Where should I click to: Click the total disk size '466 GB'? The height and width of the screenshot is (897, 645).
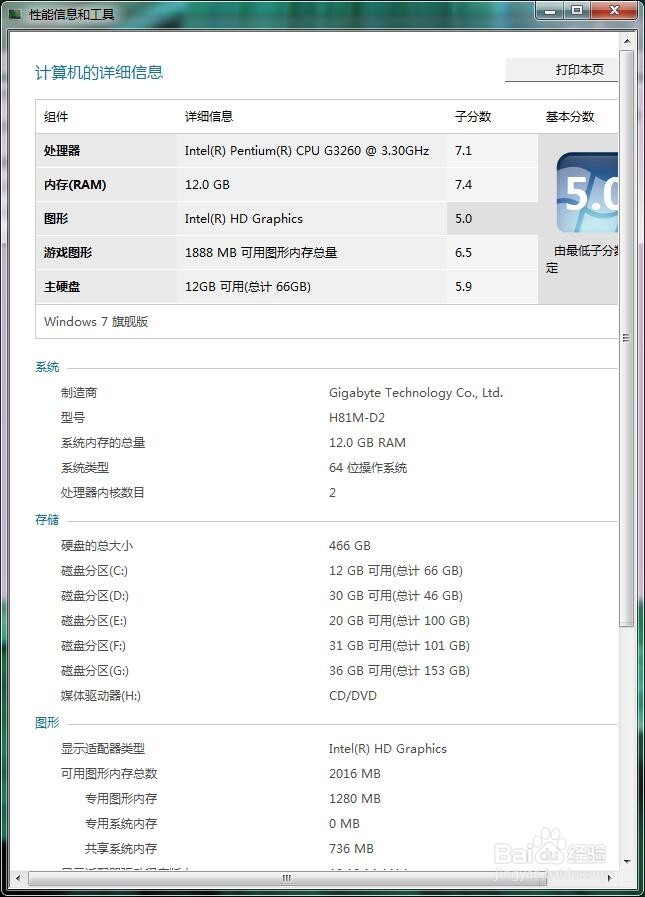coord(350,546)
